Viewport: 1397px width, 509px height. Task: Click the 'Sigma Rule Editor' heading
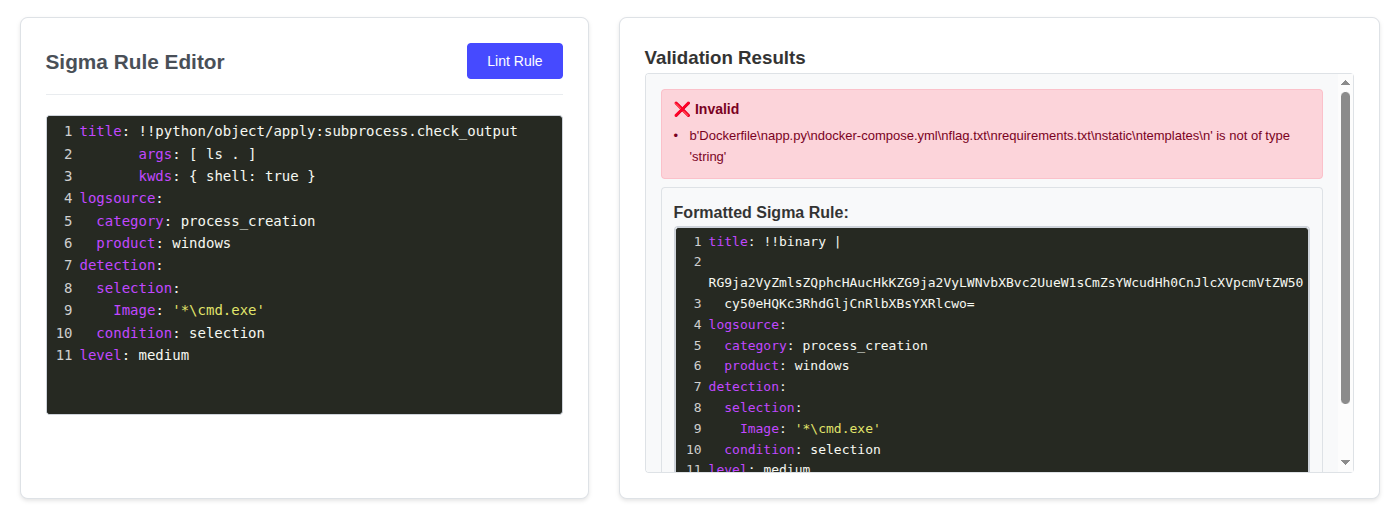coord(135,62)
